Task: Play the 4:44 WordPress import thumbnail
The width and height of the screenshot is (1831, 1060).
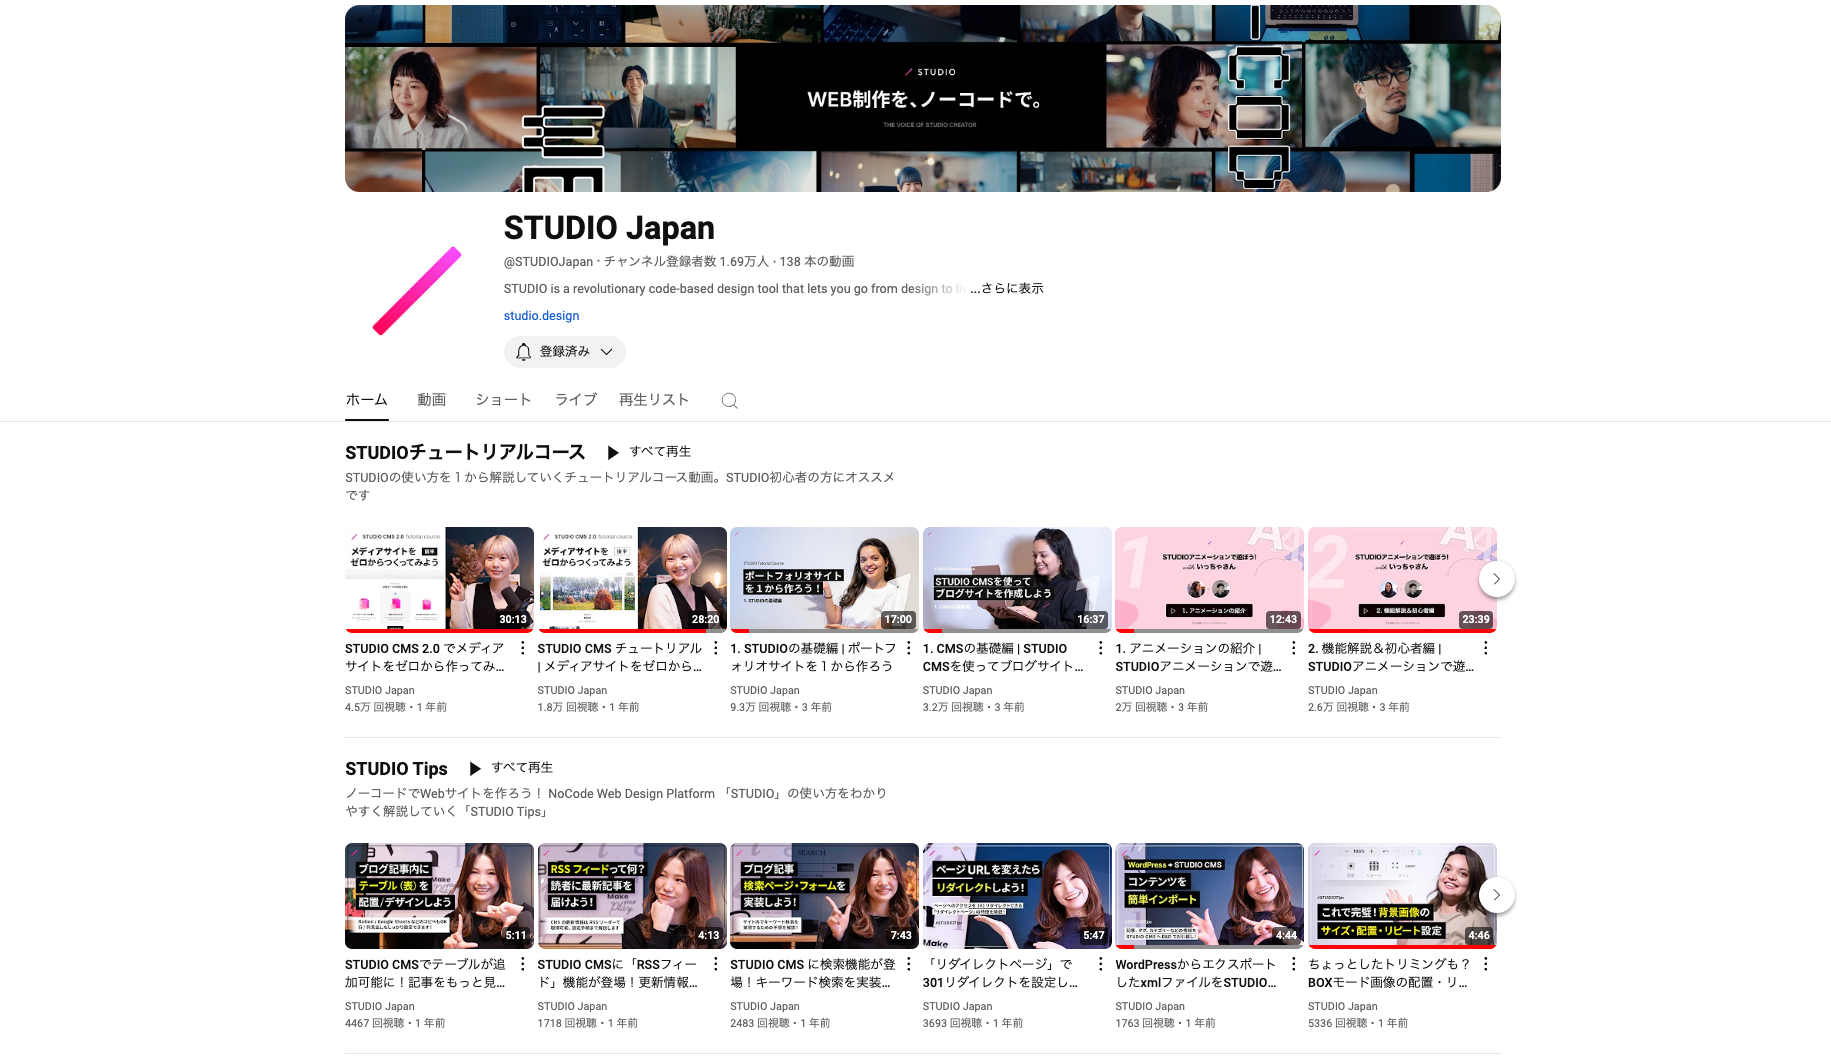Action: [1209, 896]
